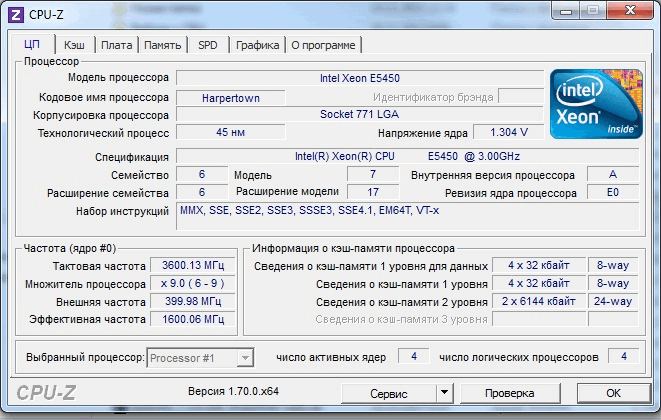Click the instruction set list starting with MMX
The image size is (661, 420).
pyautogui.click(x=408, y=216)
